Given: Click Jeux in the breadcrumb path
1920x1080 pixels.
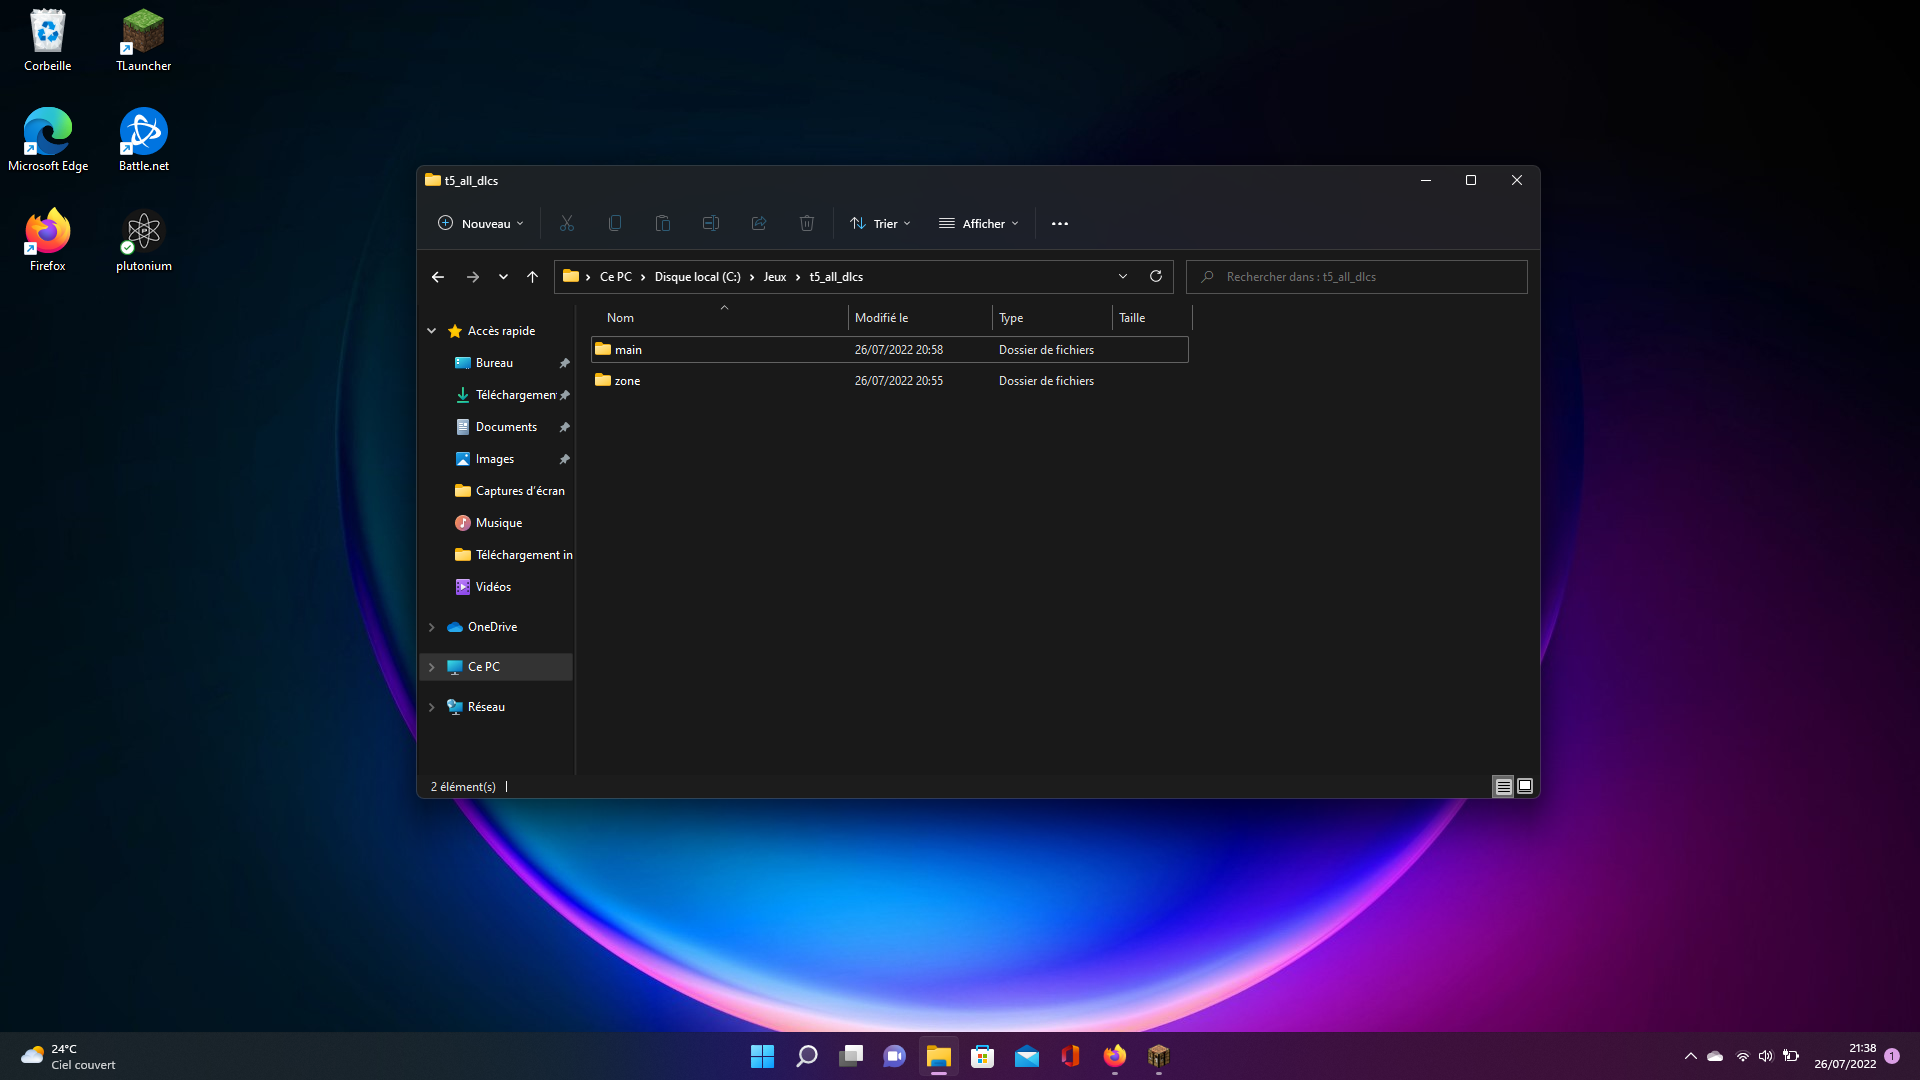Looking at the screenshot, I should (775, 277).
